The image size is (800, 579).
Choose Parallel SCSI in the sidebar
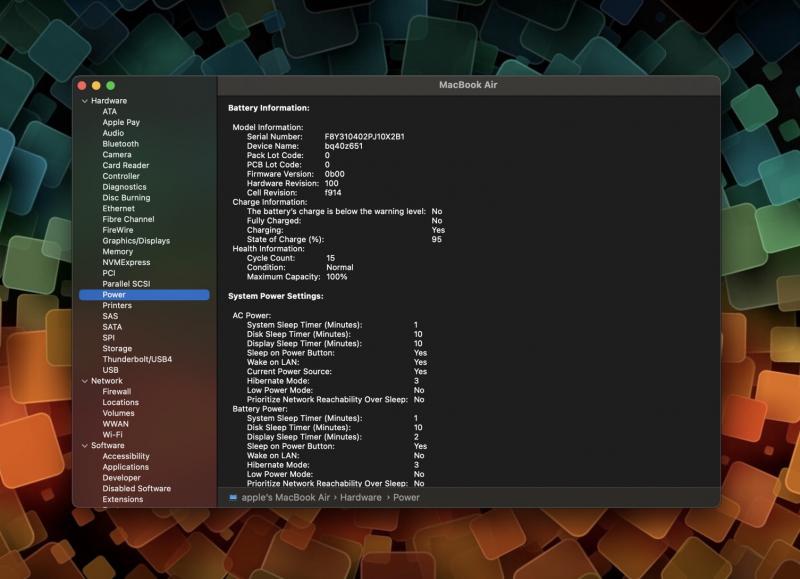tap(126, 284)
